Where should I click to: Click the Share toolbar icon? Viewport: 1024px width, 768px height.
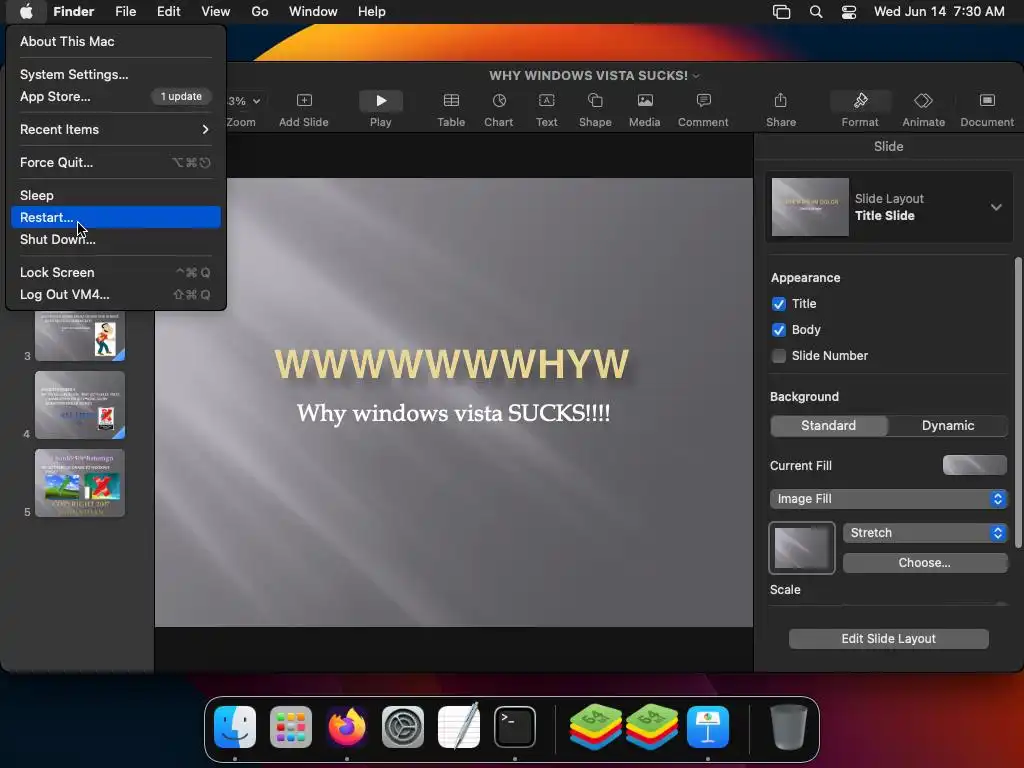pos(780,101)
